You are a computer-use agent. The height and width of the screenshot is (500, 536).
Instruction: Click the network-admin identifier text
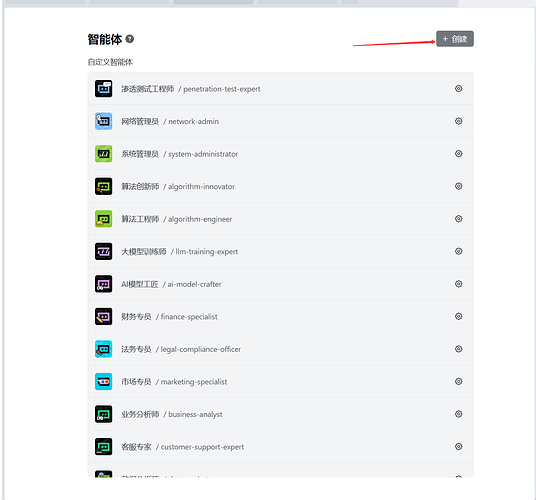[x=193, y=121]
